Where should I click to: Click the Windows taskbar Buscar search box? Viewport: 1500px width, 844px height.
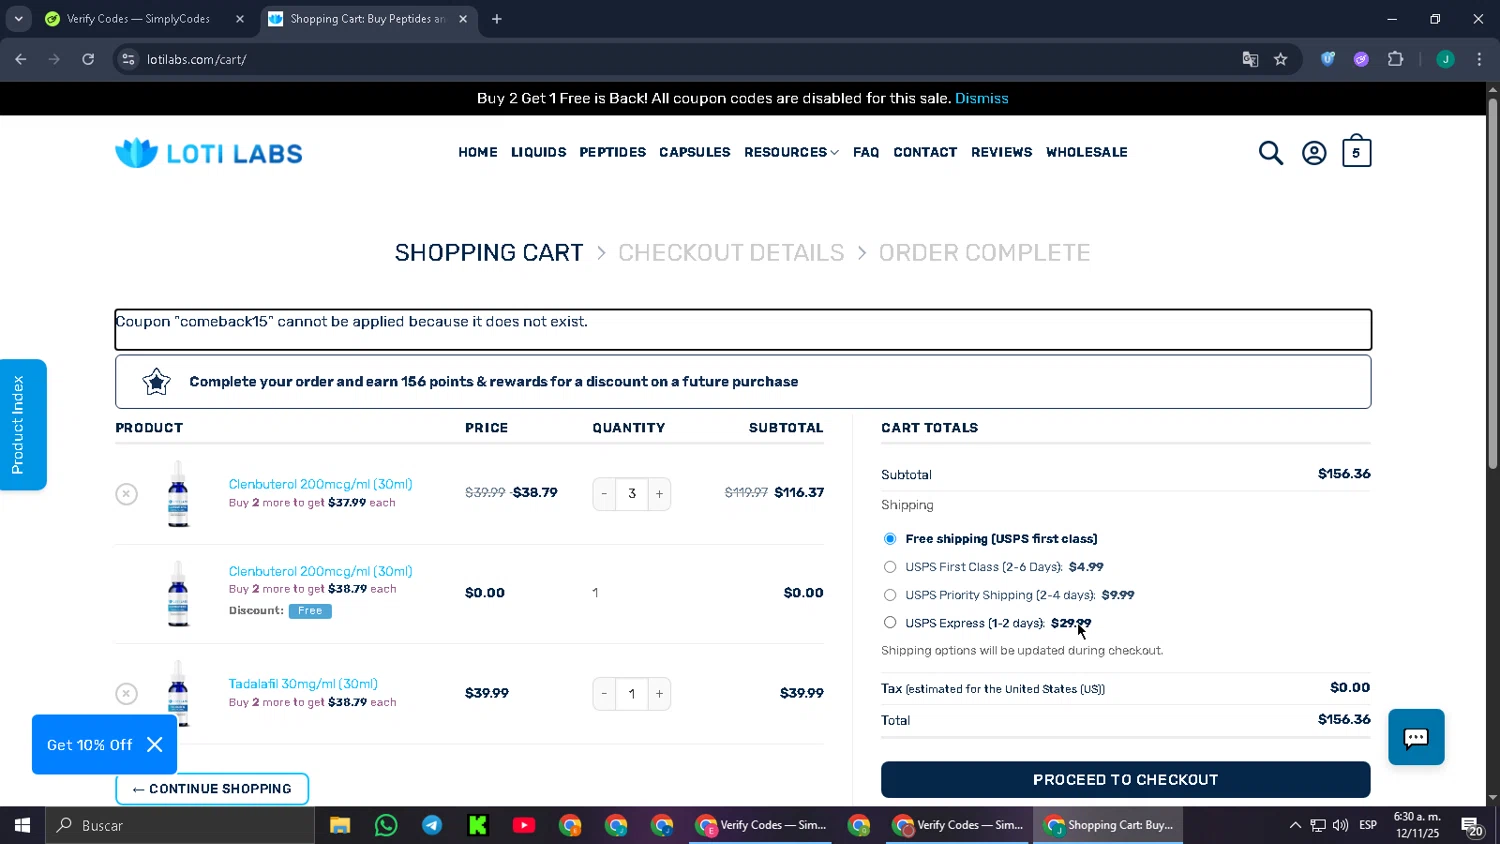click(180, 825)
